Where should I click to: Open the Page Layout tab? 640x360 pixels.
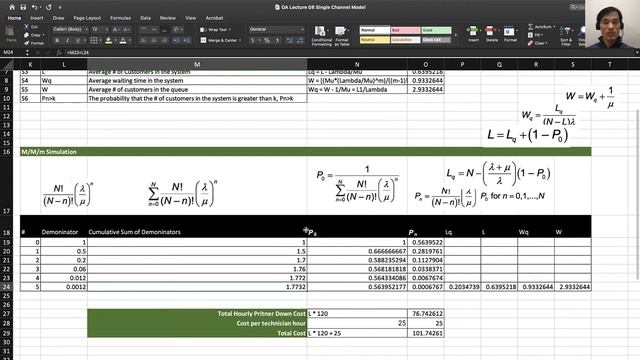click(87, 18)
